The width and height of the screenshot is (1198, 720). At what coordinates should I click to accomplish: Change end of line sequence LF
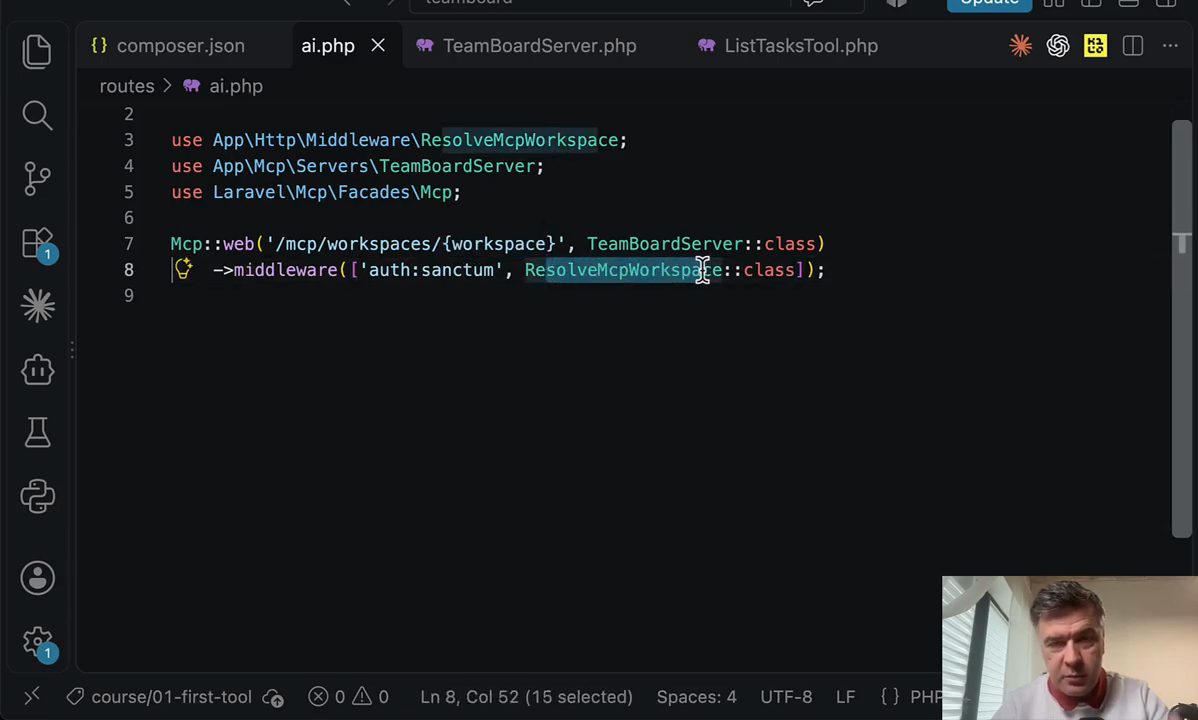[x=845, y=697]
